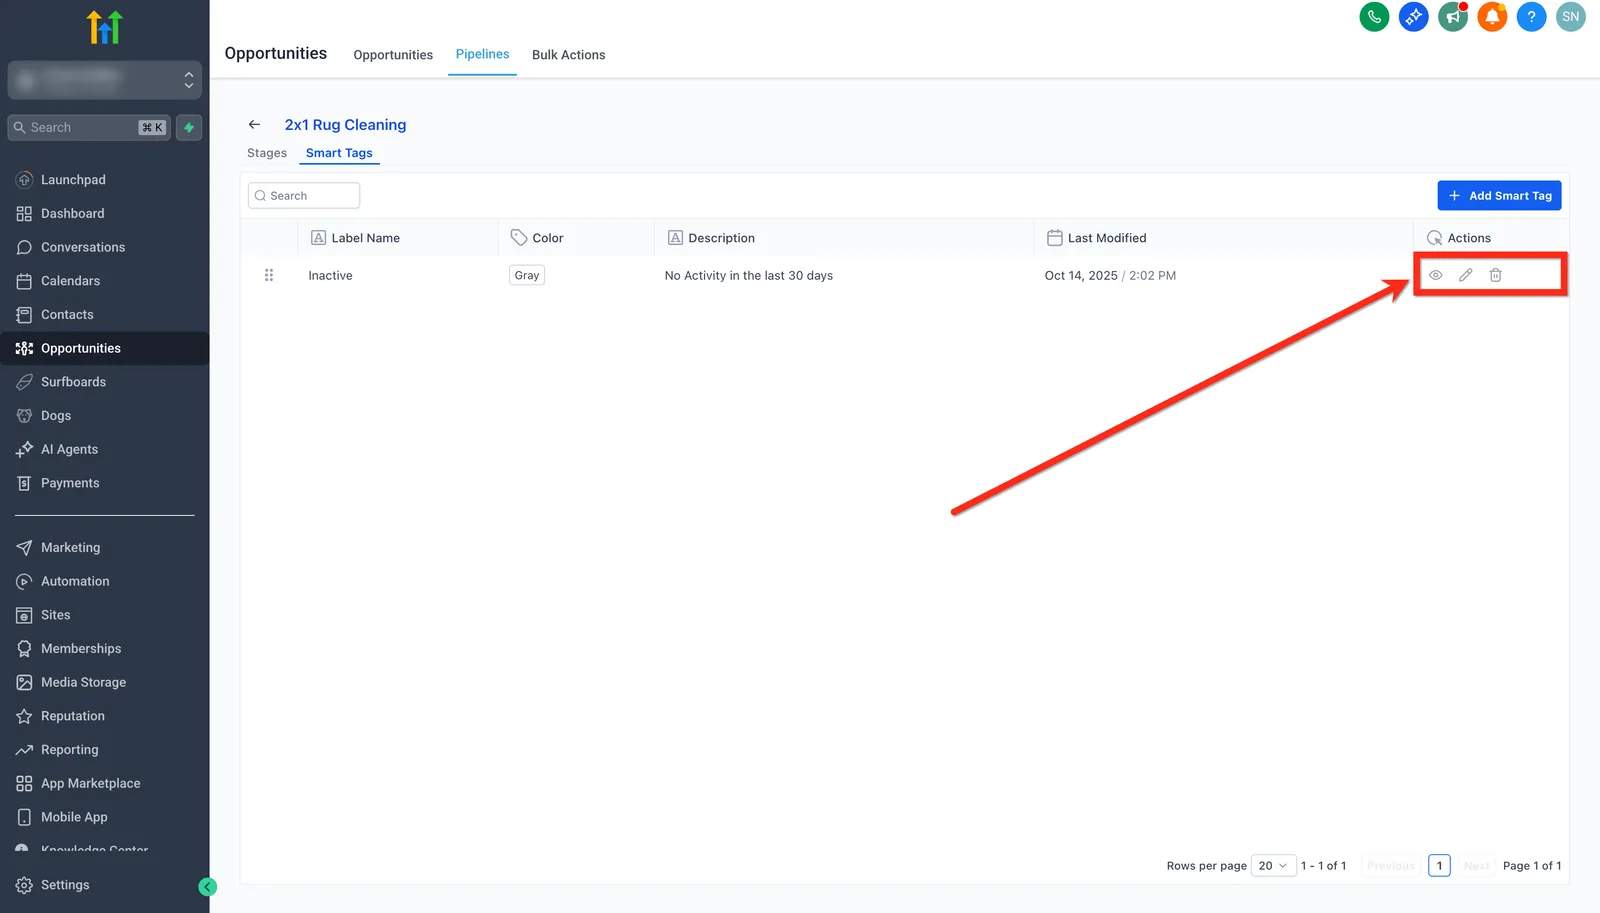
Task: Click the Gray color tag badge
Action: (527, 275)
